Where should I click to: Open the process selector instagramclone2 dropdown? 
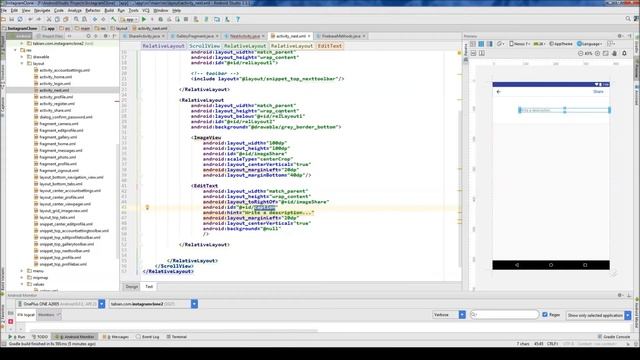click(x=153, y=304)
